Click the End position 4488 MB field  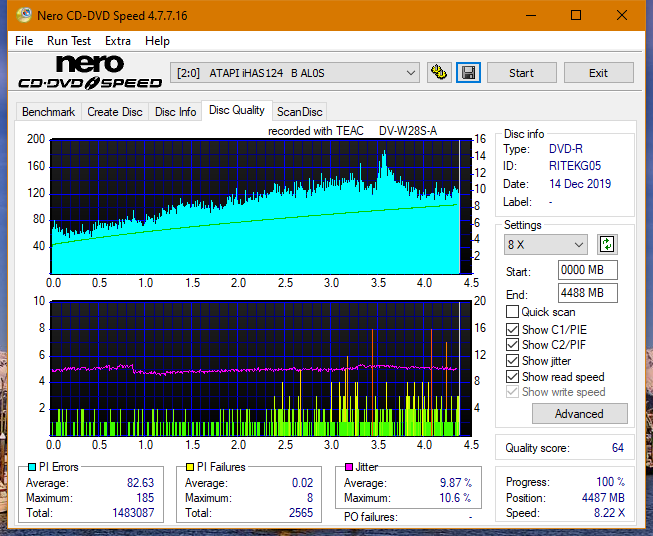click(x=588, y=293)
